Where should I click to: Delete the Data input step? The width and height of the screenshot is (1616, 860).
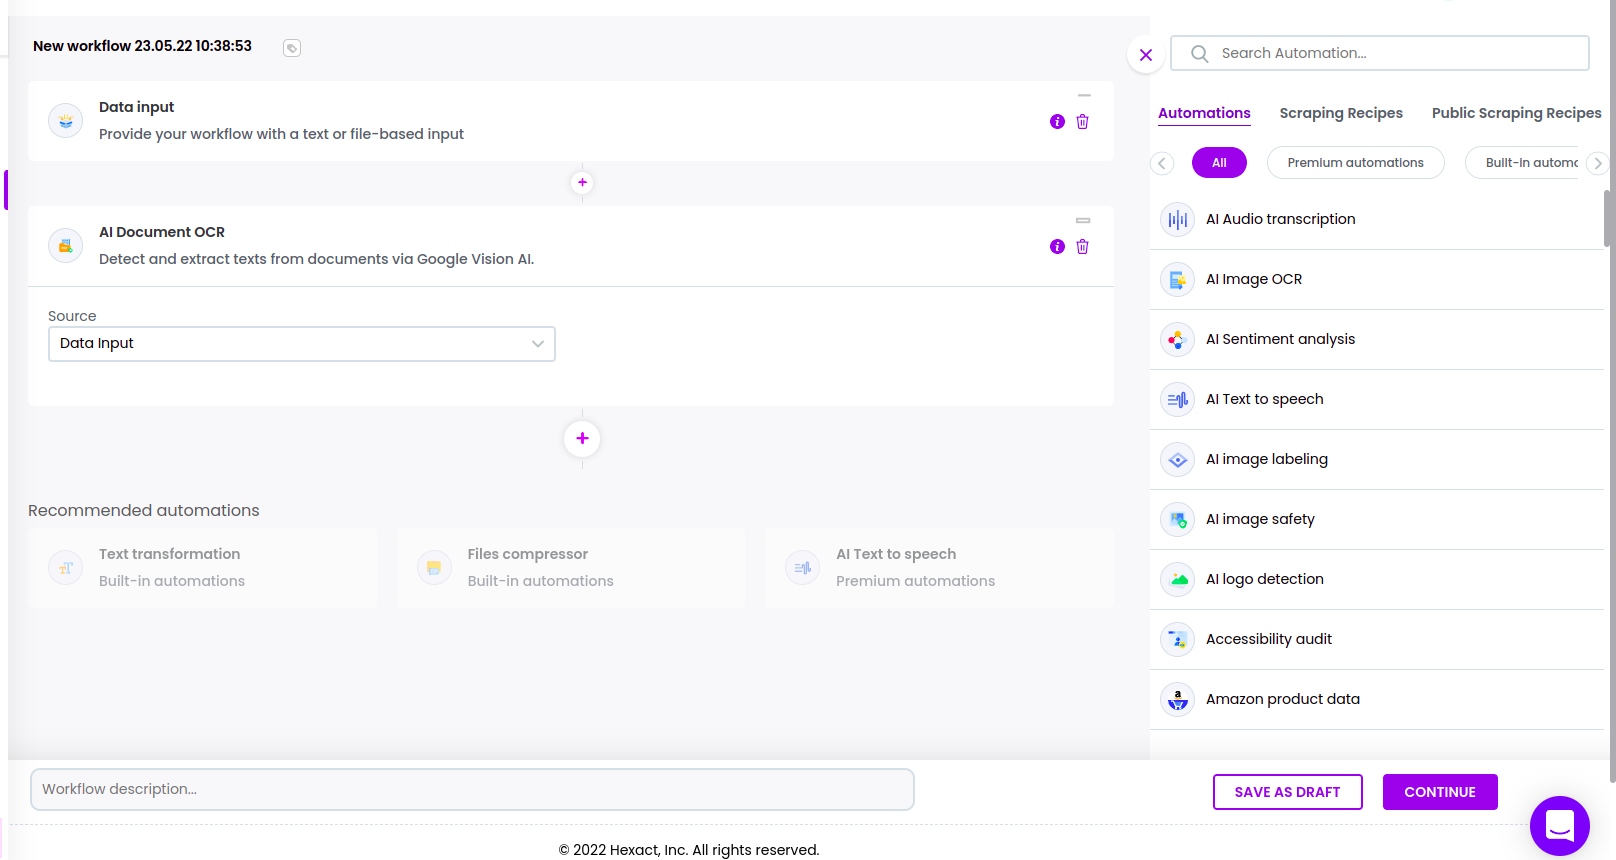[1082, 122]
